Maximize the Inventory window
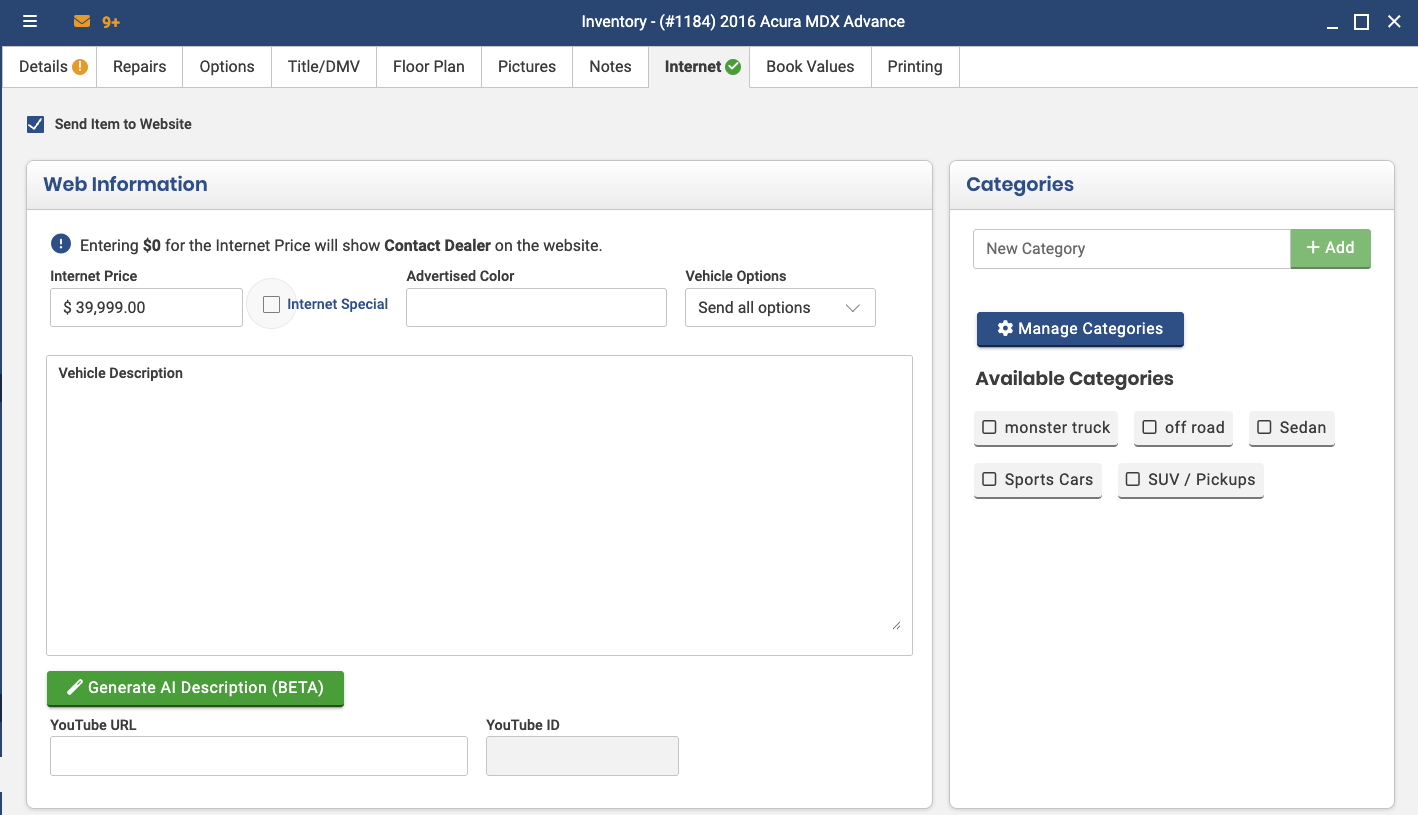 tap(1361, 22)
